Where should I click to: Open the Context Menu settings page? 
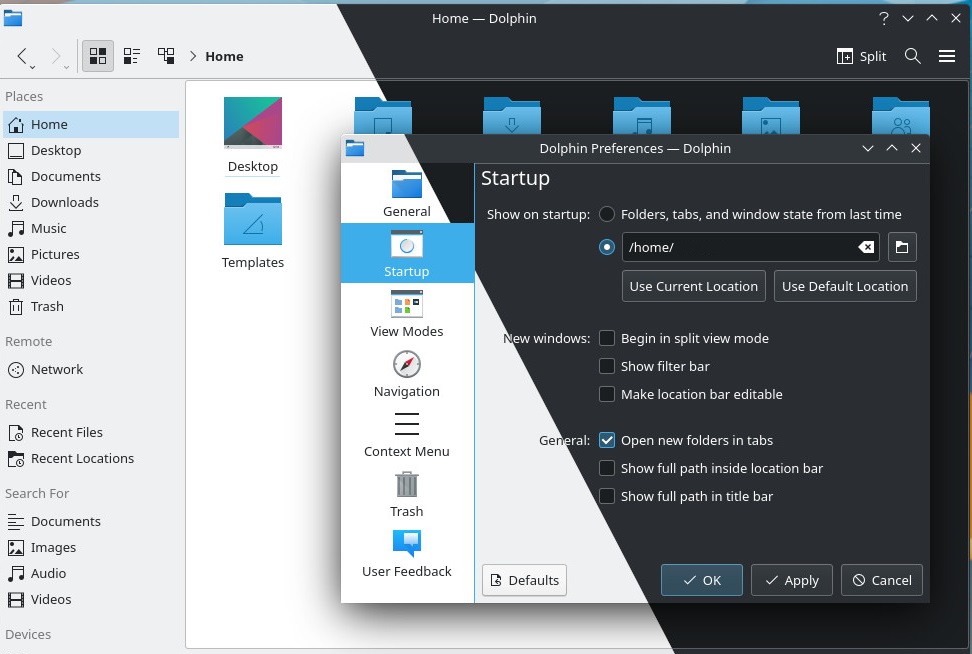coord(407,433)
